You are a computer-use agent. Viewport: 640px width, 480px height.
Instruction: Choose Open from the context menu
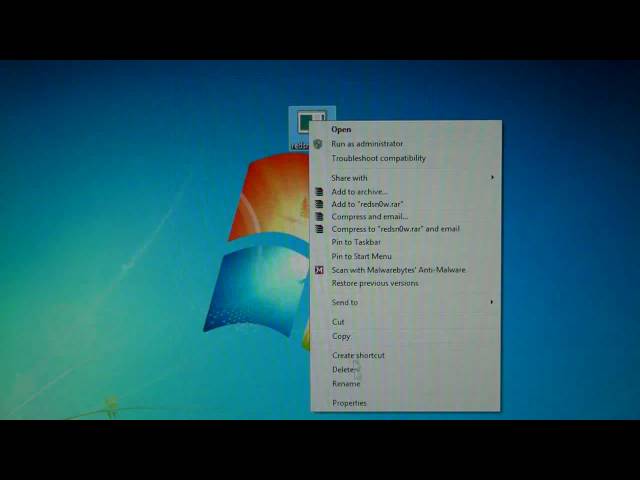341,129
